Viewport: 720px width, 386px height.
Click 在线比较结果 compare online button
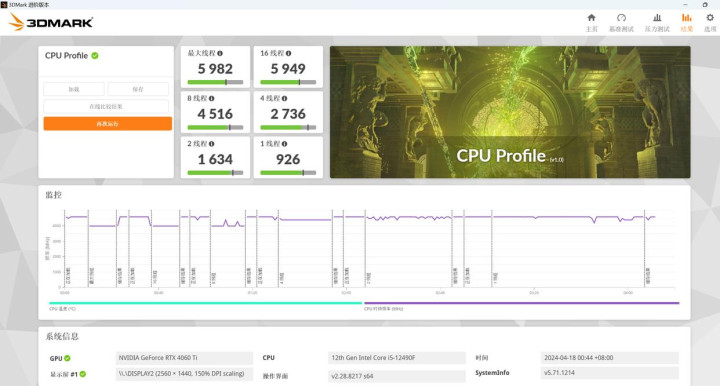pos(106,106)
